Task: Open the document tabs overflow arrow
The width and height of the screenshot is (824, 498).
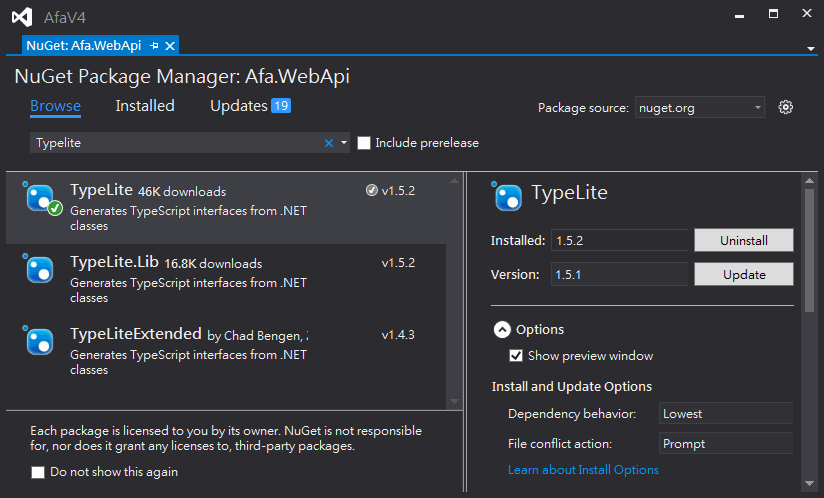Action: click(811, 48)
